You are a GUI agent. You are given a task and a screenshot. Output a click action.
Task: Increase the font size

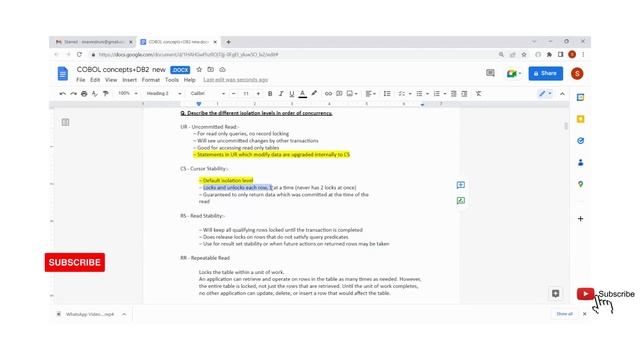coord(258,94)
